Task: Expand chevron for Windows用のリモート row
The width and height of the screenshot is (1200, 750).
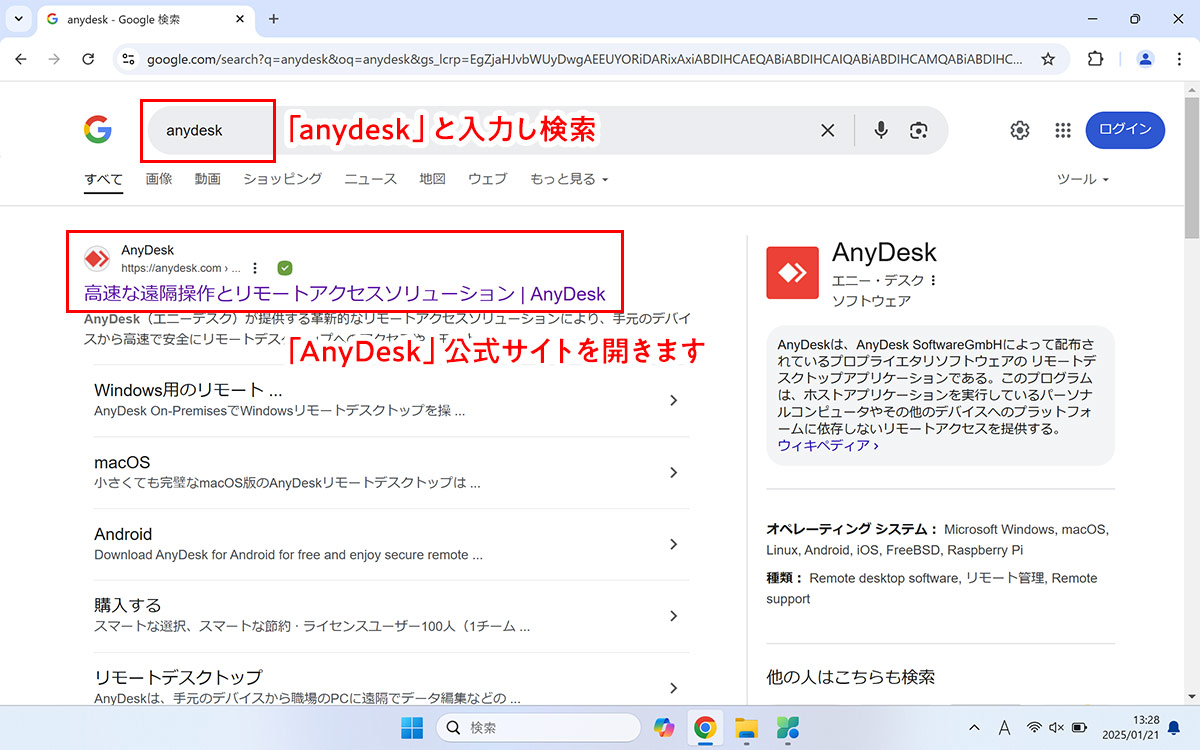Action: 673,400
